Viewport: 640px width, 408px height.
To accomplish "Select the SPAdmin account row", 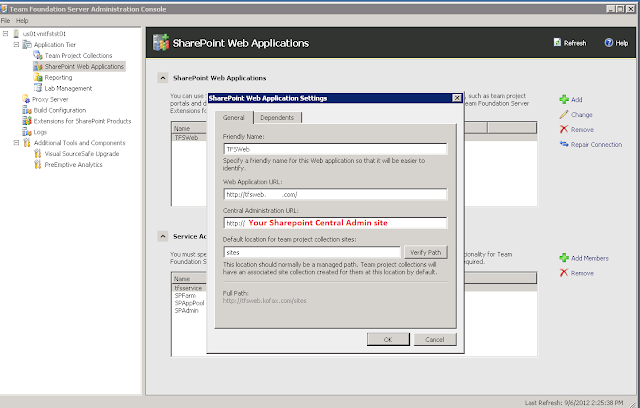I will click(187, 310).
